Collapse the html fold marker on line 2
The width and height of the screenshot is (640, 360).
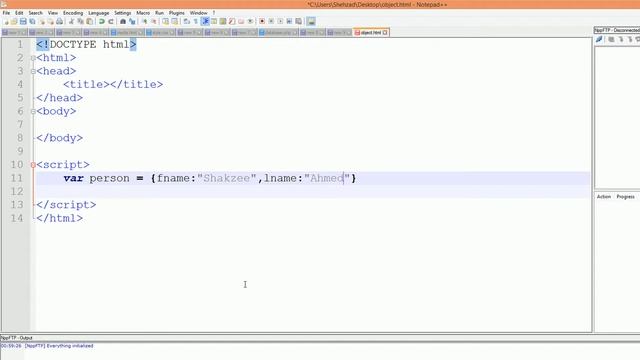pyautogui.click(x=33, y=58)
